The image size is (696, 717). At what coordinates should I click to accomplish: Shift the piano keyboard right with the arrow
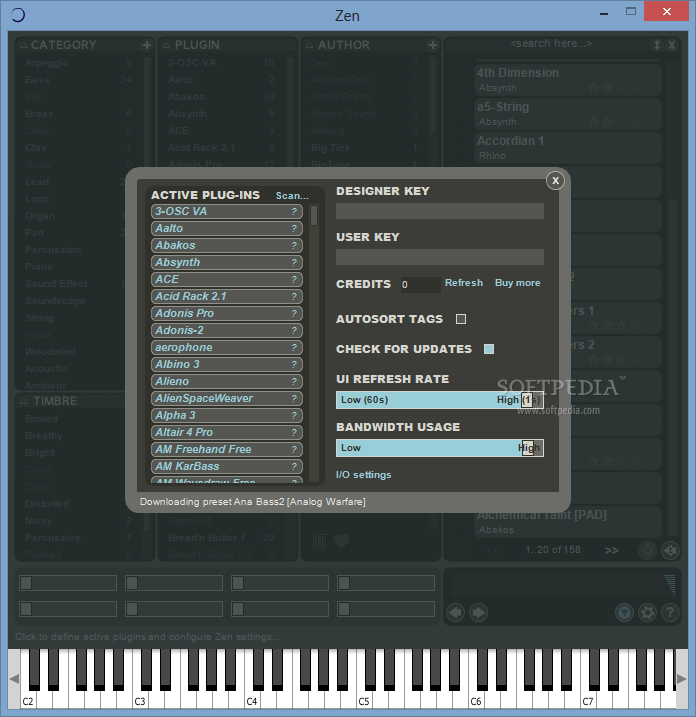click(681, 679)
